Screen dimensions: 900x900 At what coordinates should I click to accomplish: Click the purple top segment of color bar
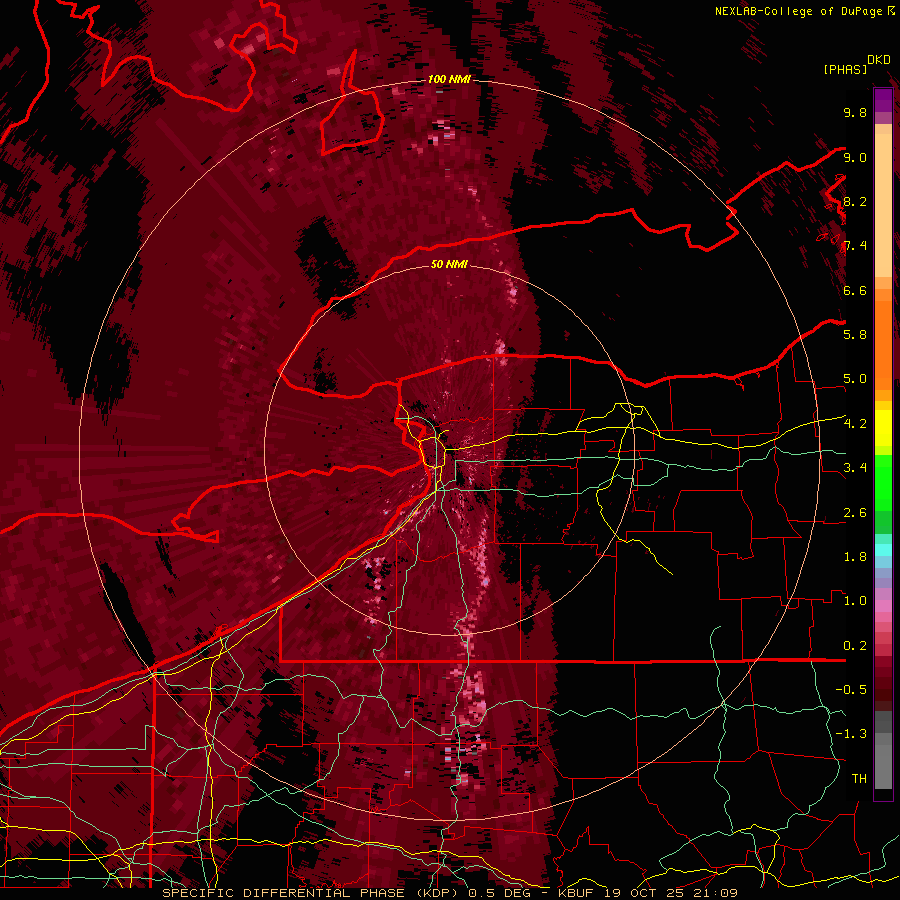tap(883, 101)
